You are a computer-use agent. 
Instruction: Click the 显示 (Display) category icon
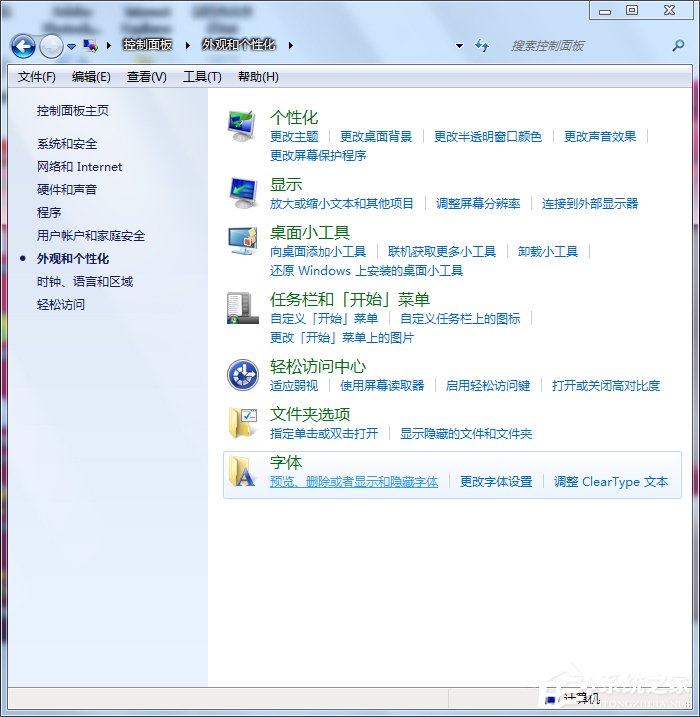click(x=242, y=192)
